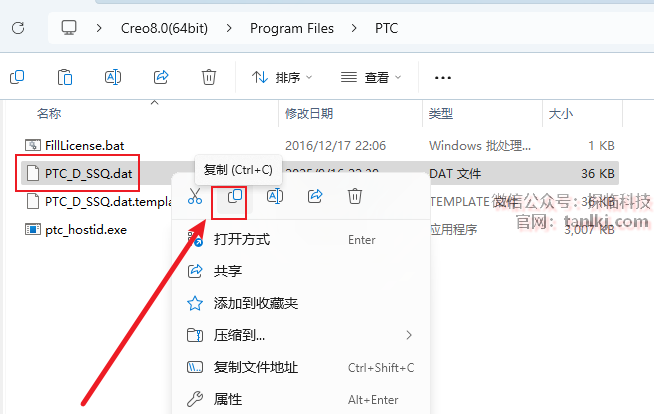Viewport: 654px width, 414px height.
Task: Select the FillLicense.bat file
Action: coord(85,146)
